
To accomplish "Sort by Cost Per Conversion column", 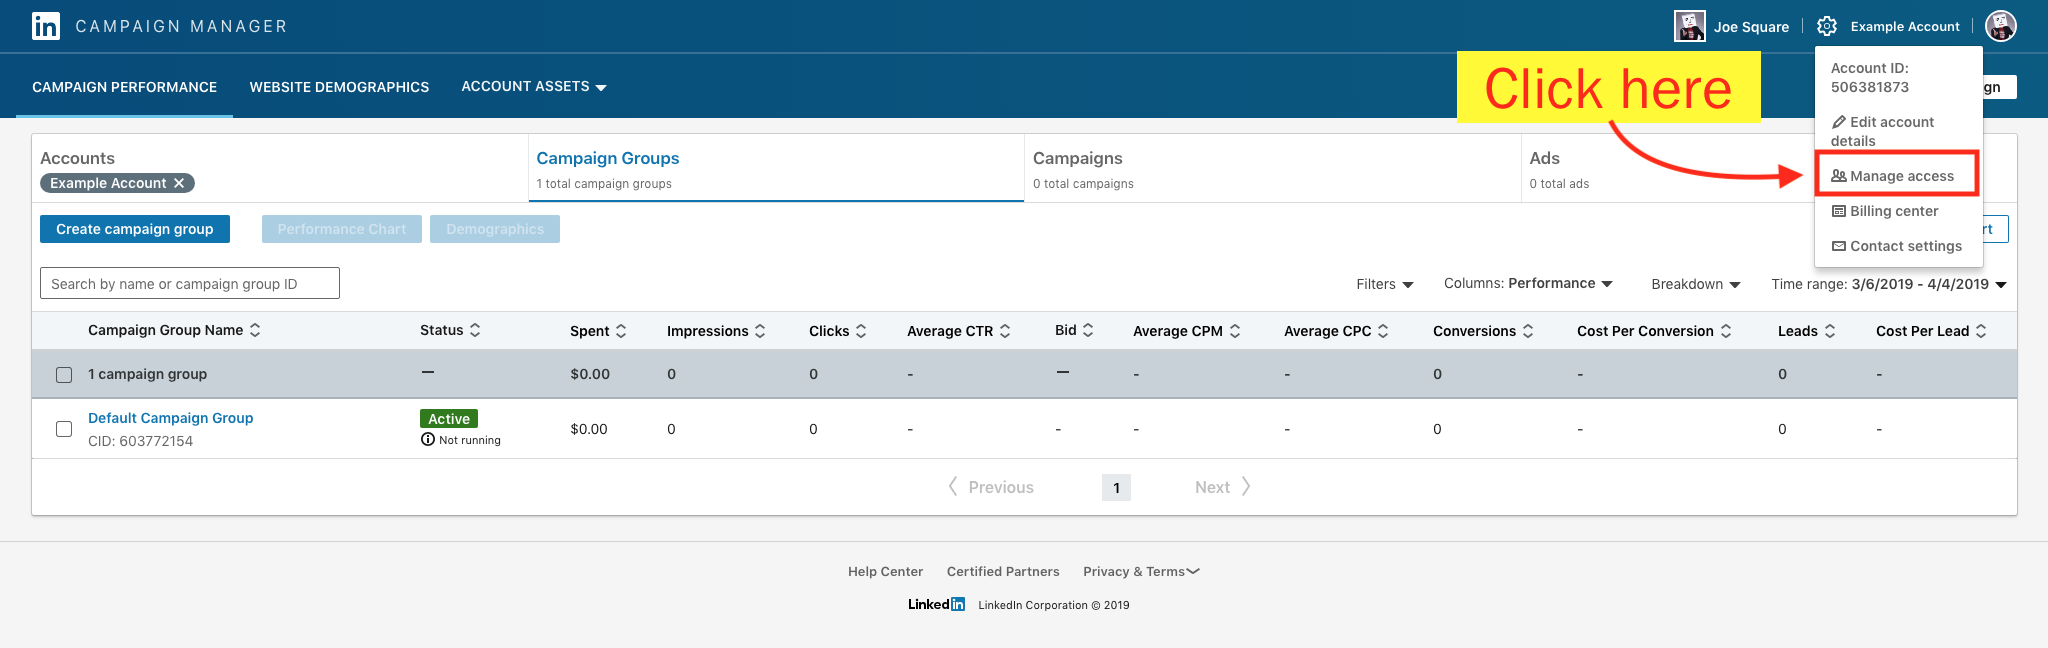I will coord(1726,331).
